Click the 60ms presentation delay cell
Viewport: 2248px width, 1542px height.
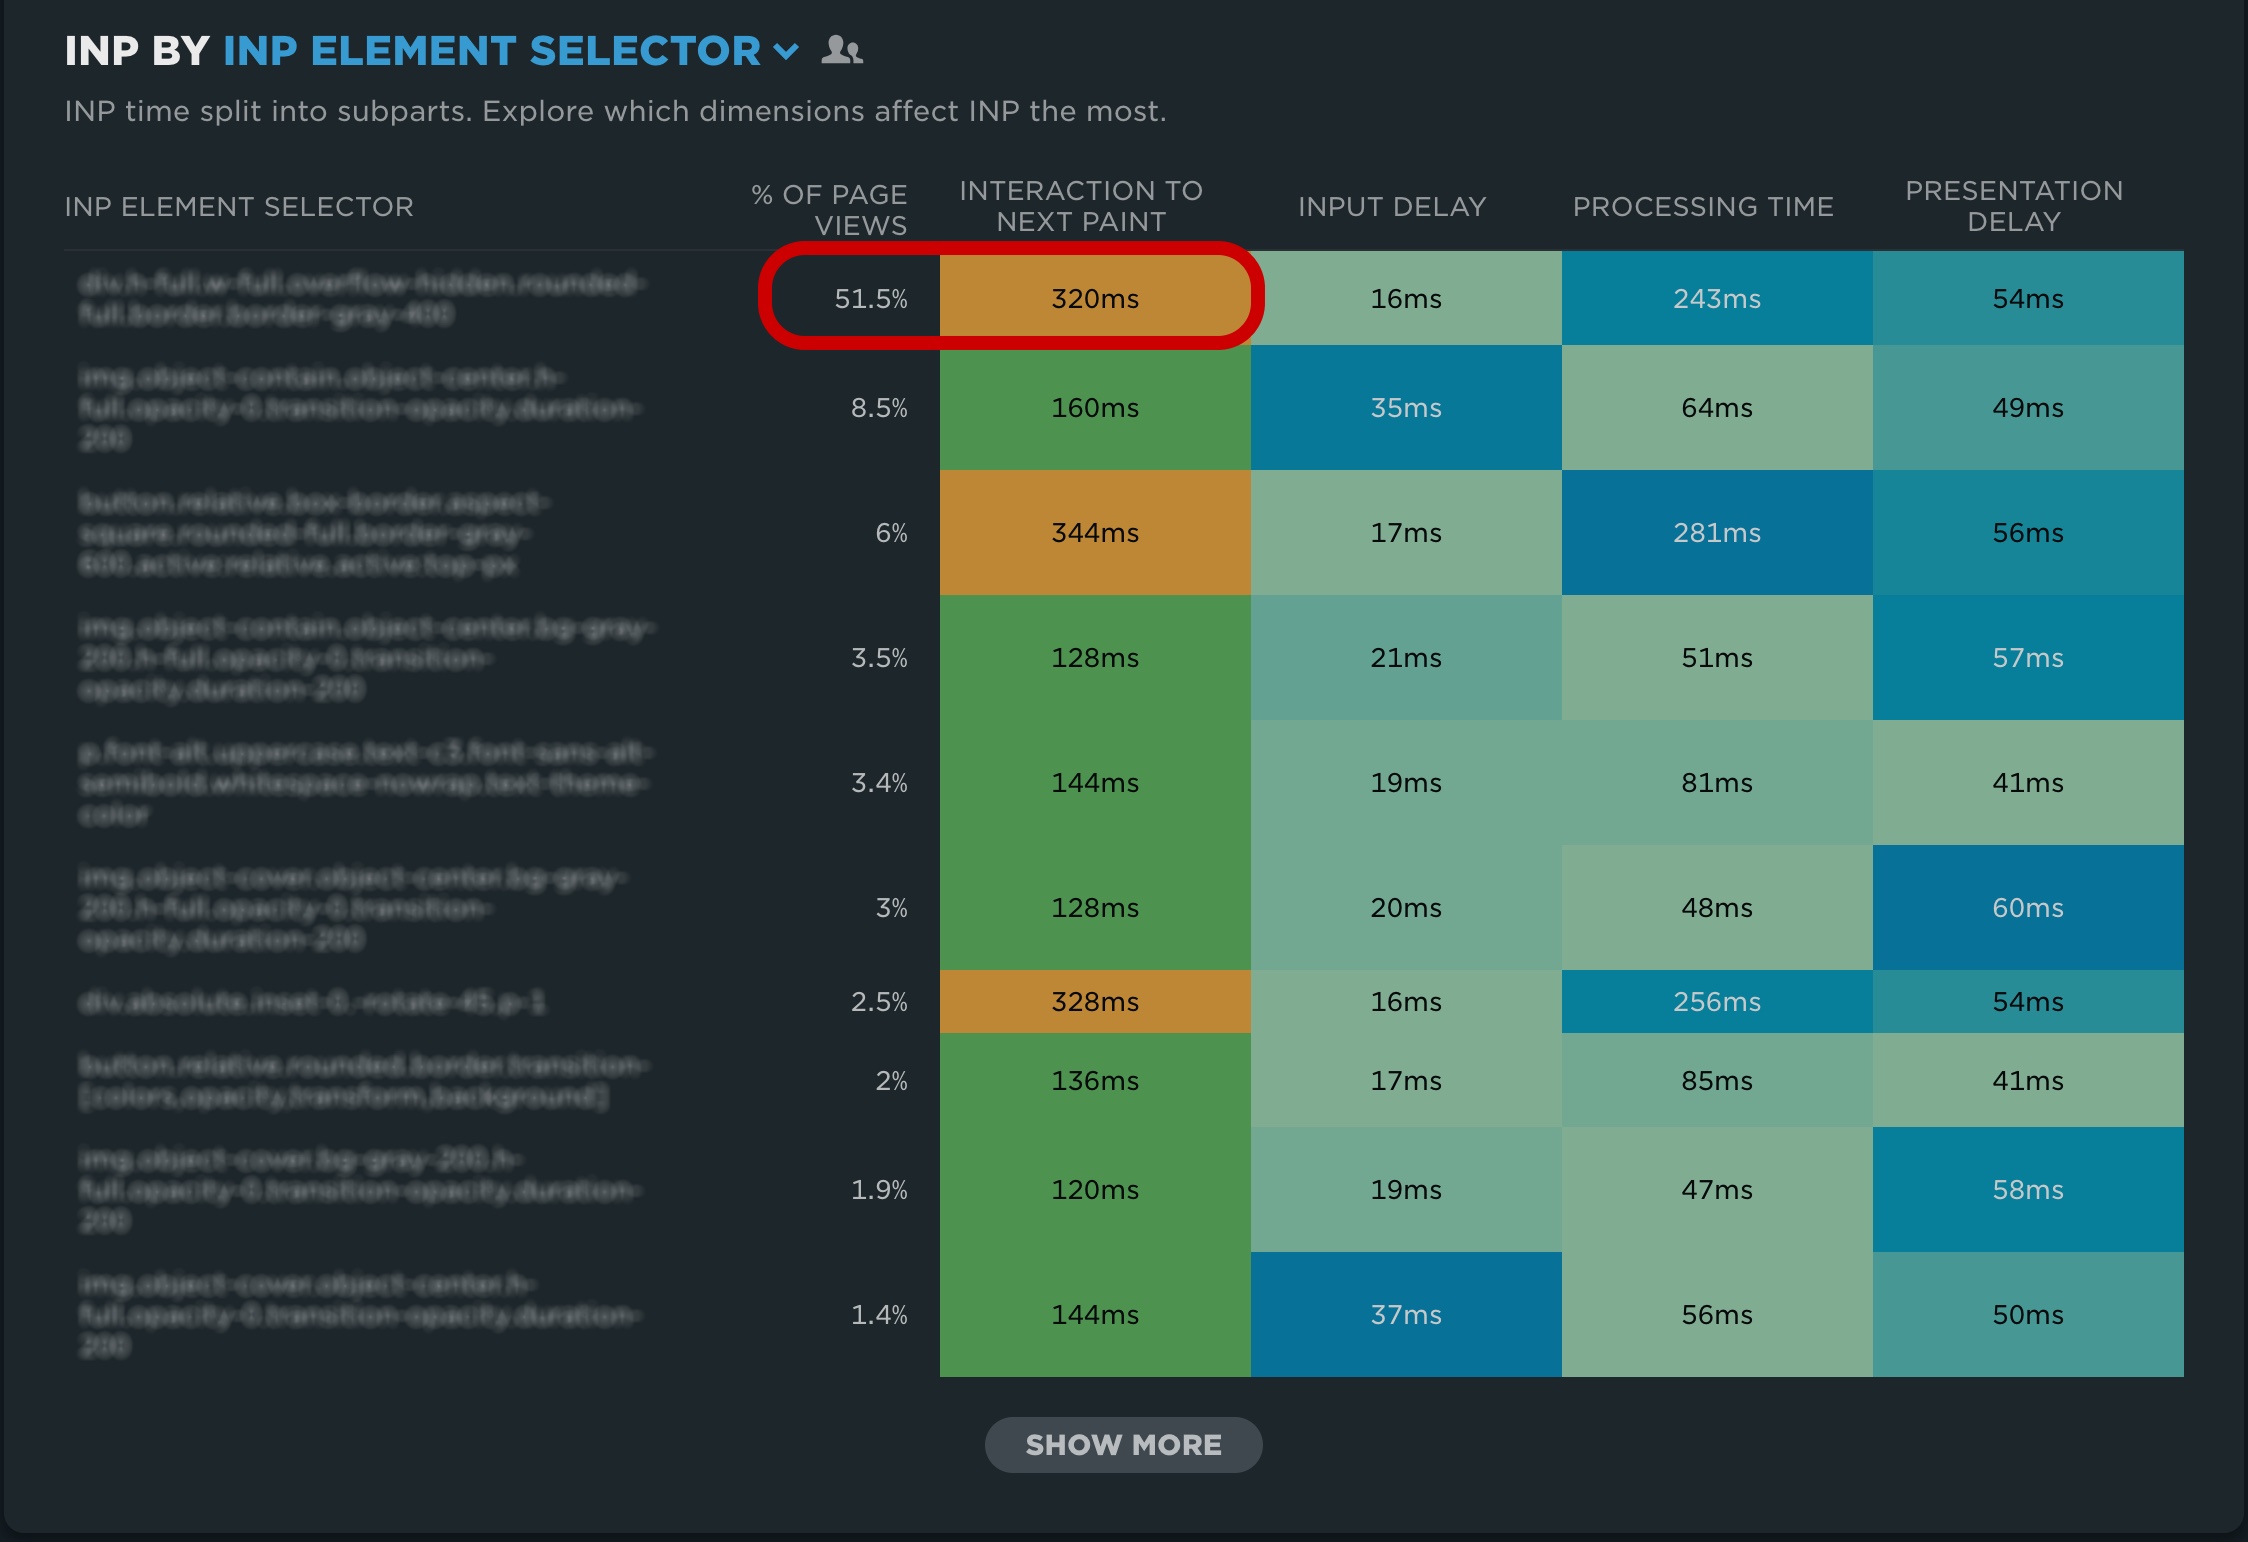pos(2027,907)
